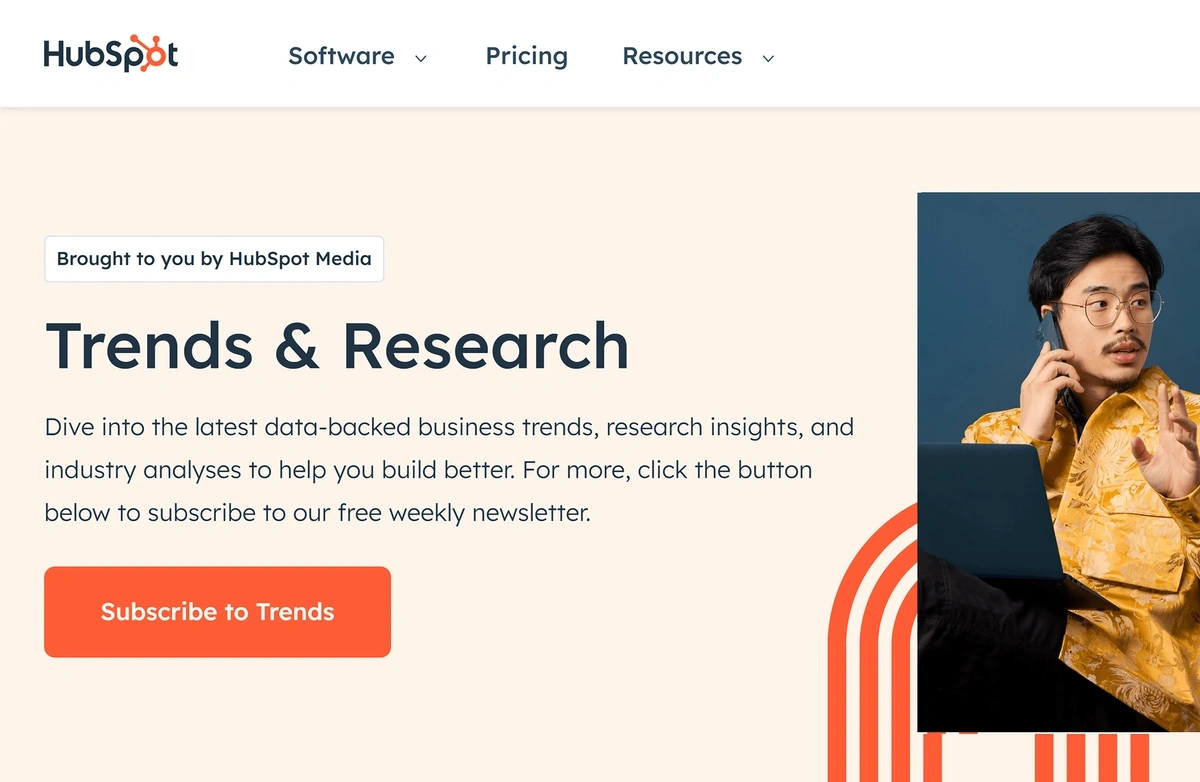Go to HubSpot home via logo

tap(111, 54)
